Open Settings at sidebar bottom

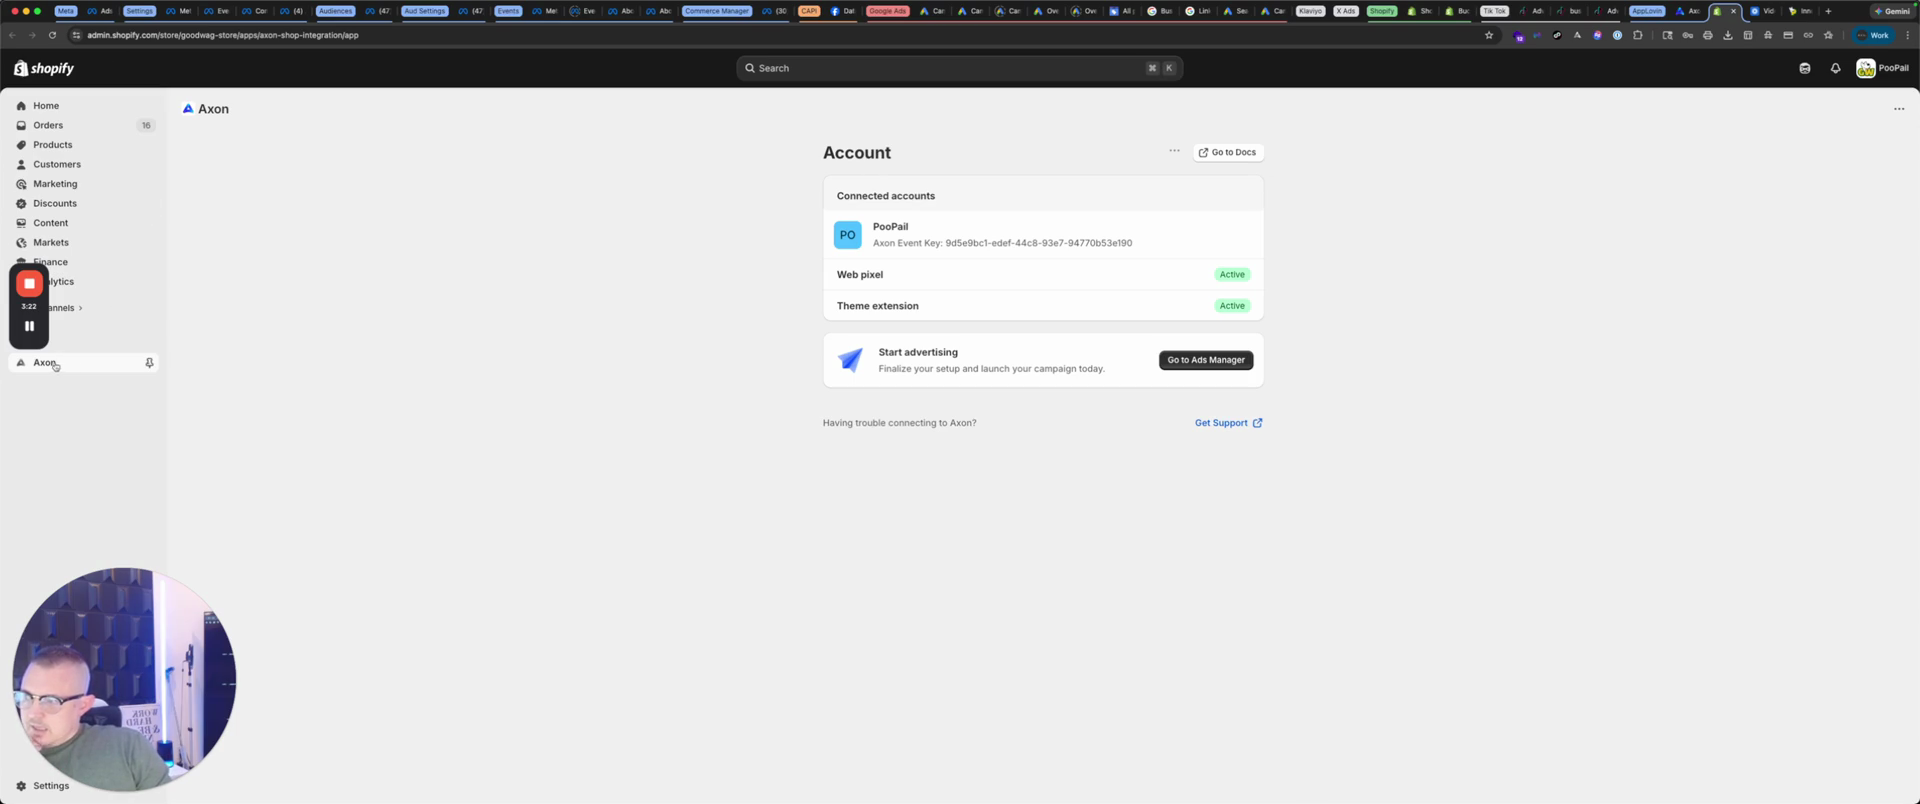[x=51, y=786]
